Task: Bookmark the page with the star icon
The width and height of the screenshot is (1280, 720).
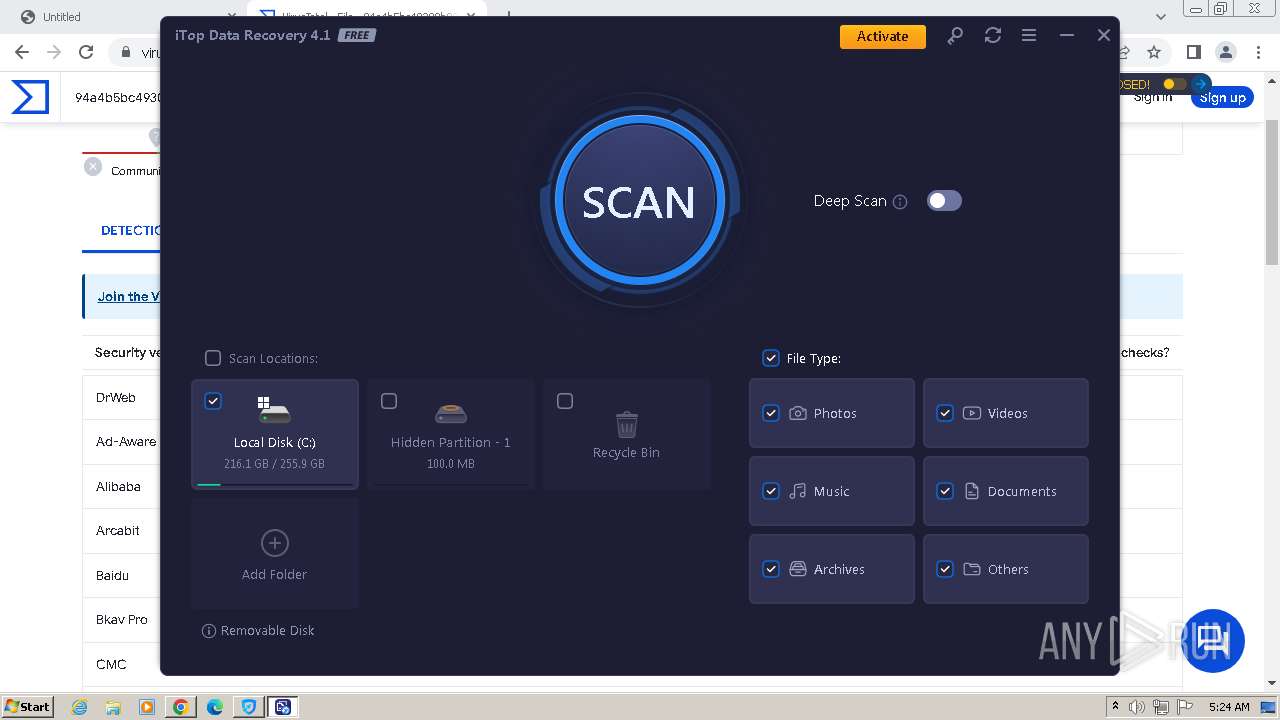Action: tap(1154, 52)
